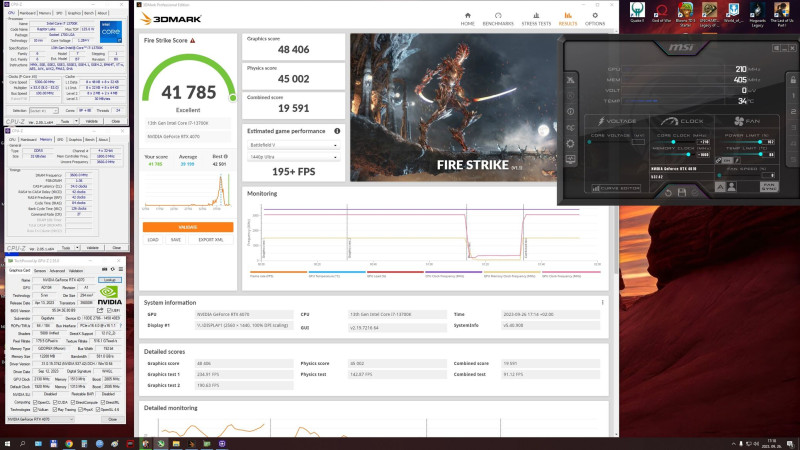Screen dimensions: 800x450
Task: Open the 1440p Ultra resolution dropdown
Action: tap(293, 157)
